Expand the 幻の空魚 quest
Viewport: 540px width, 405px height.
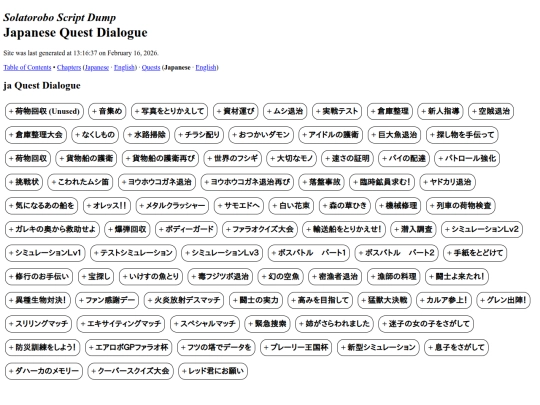click(281, 276)
